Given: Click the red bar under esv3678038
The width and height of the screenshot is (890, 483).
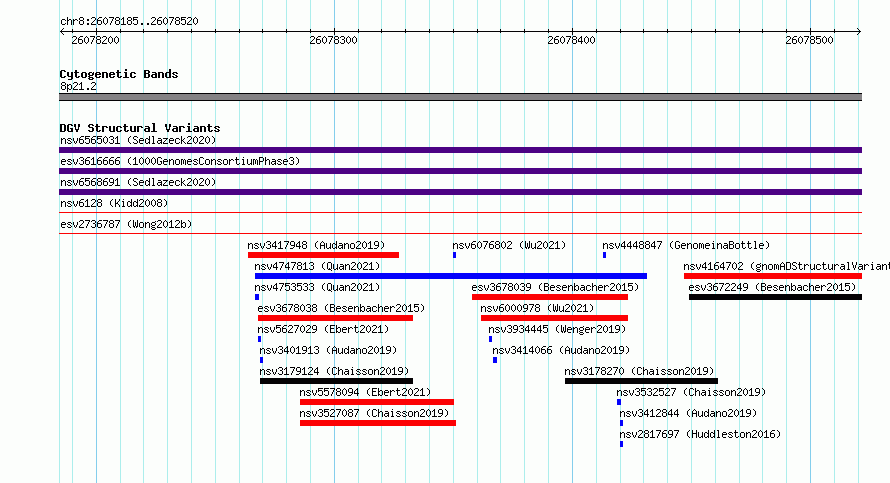Looking at the screenshot, I should pos(335,318).
